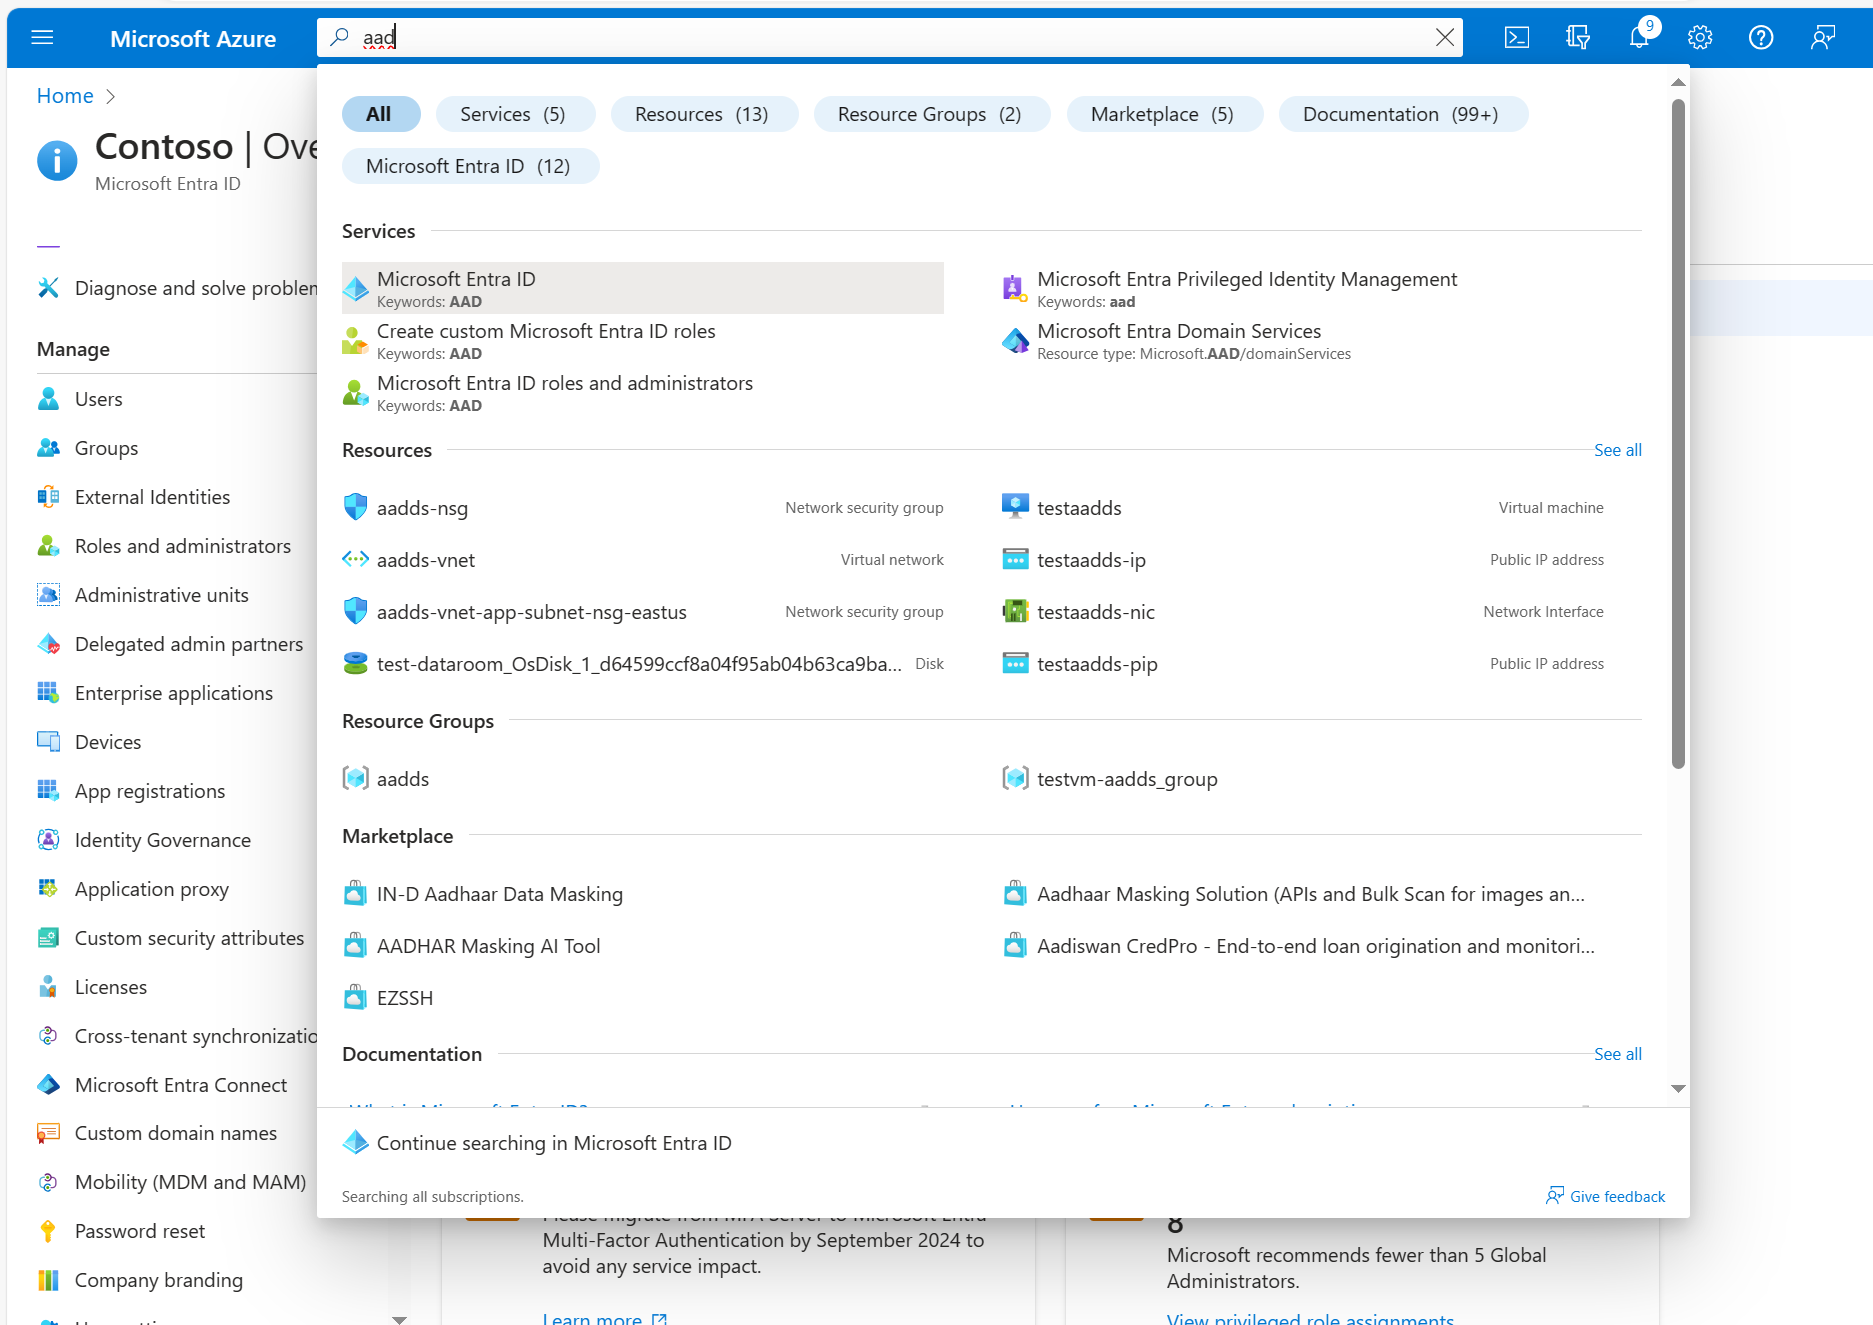The height and width of the screenshot is (1325, 1873).
Task: Click See all next to Documentation
Action: [1617, 1054]
